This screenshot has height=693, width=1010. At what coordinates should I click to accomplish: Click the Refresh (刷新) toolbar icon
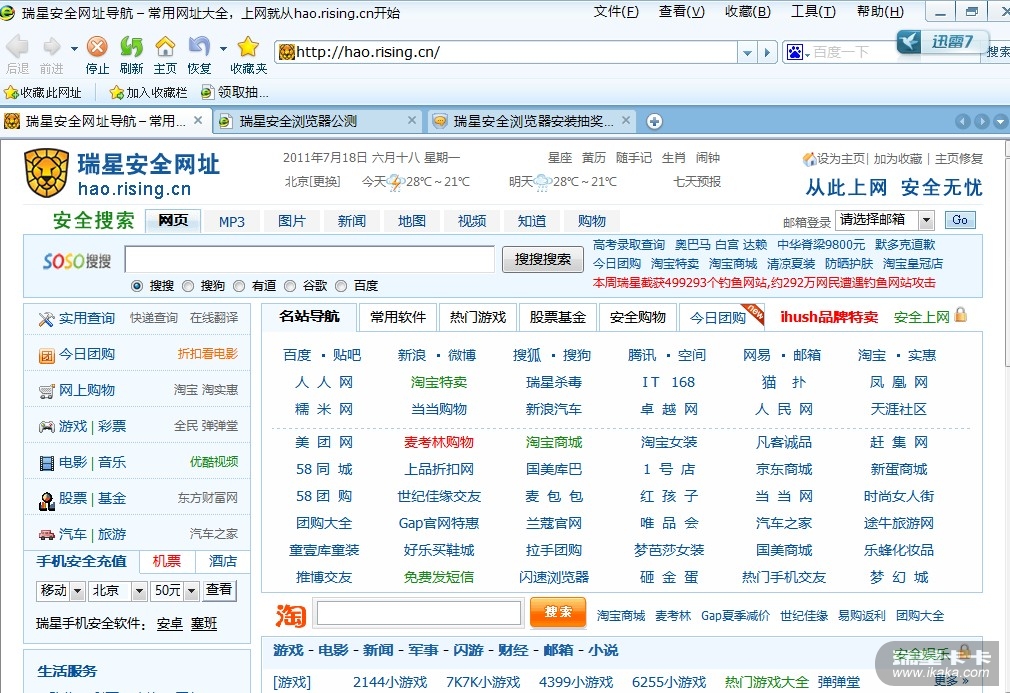tap(131, 47)
